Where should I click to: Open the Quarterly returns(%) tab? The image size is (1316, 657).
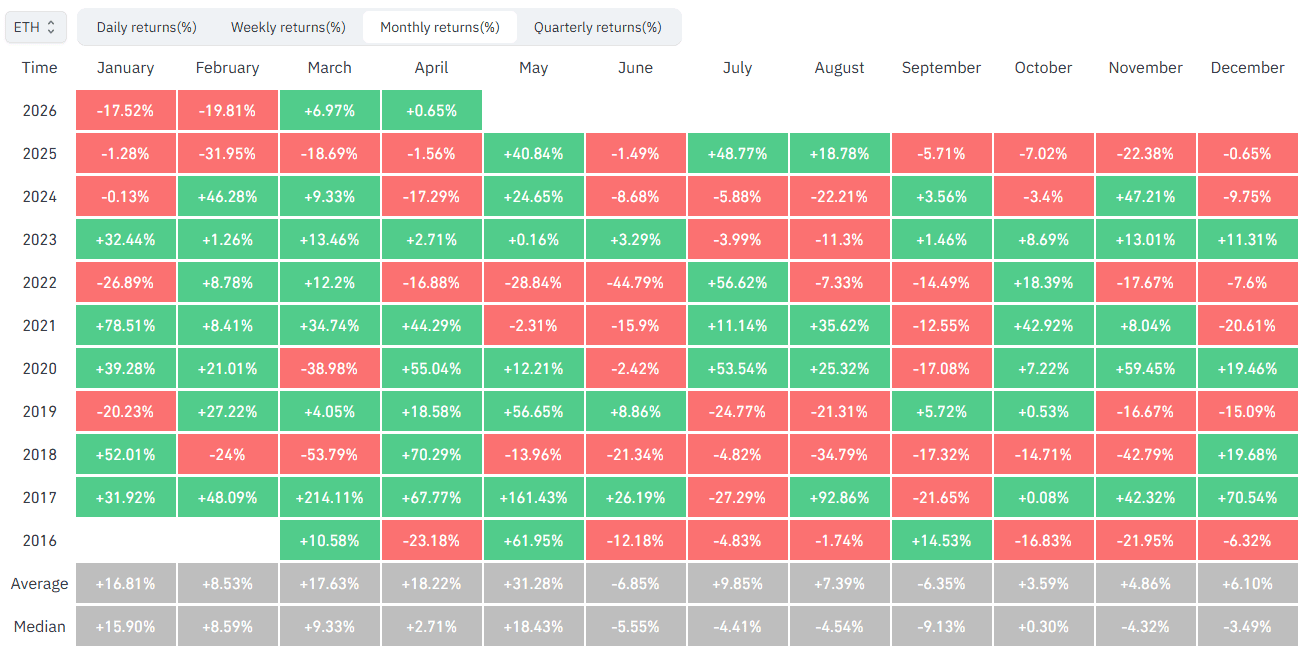coord(597,27)
